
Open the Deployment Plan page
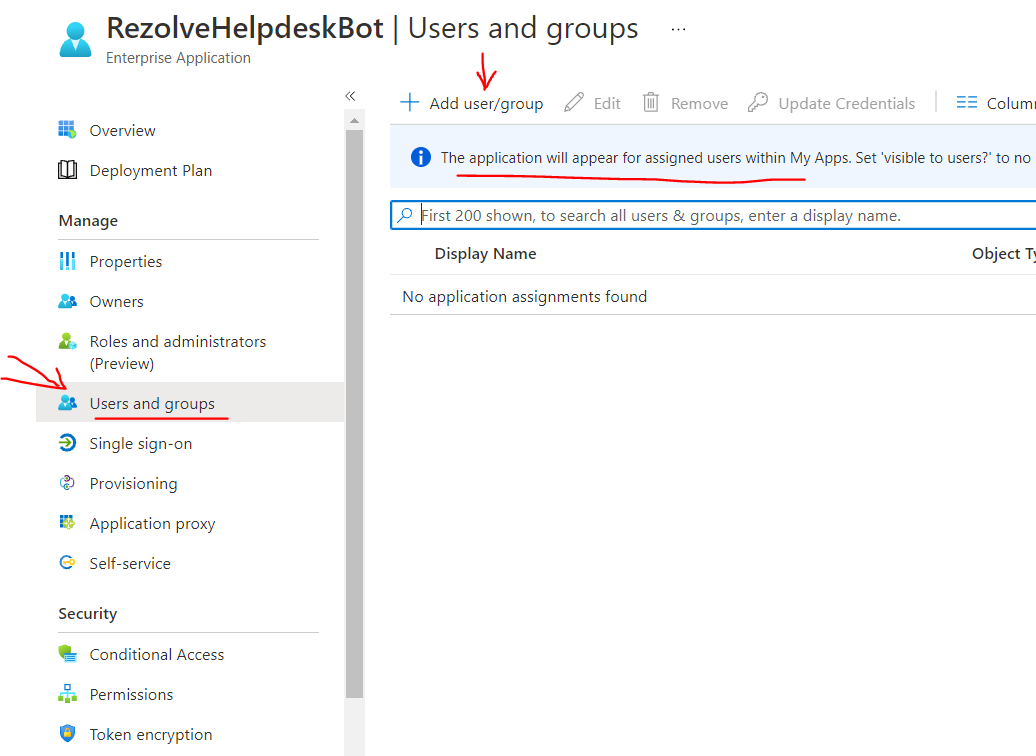[x=151, y=170]
